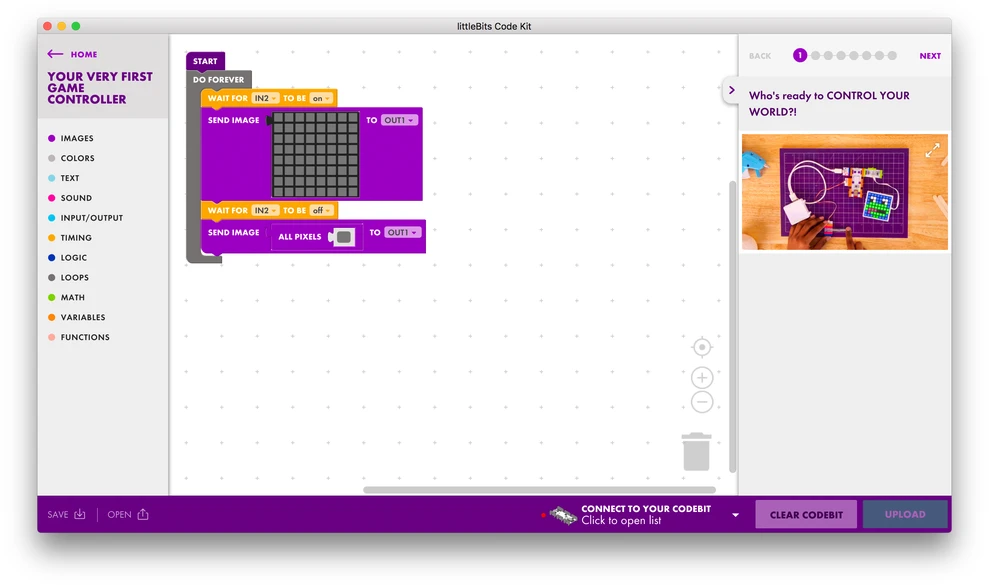Open OUT1 dropdown in ALL PIXELS block
Screen dimensions: 989x585
pyautogui.click(x=402, y=233)
